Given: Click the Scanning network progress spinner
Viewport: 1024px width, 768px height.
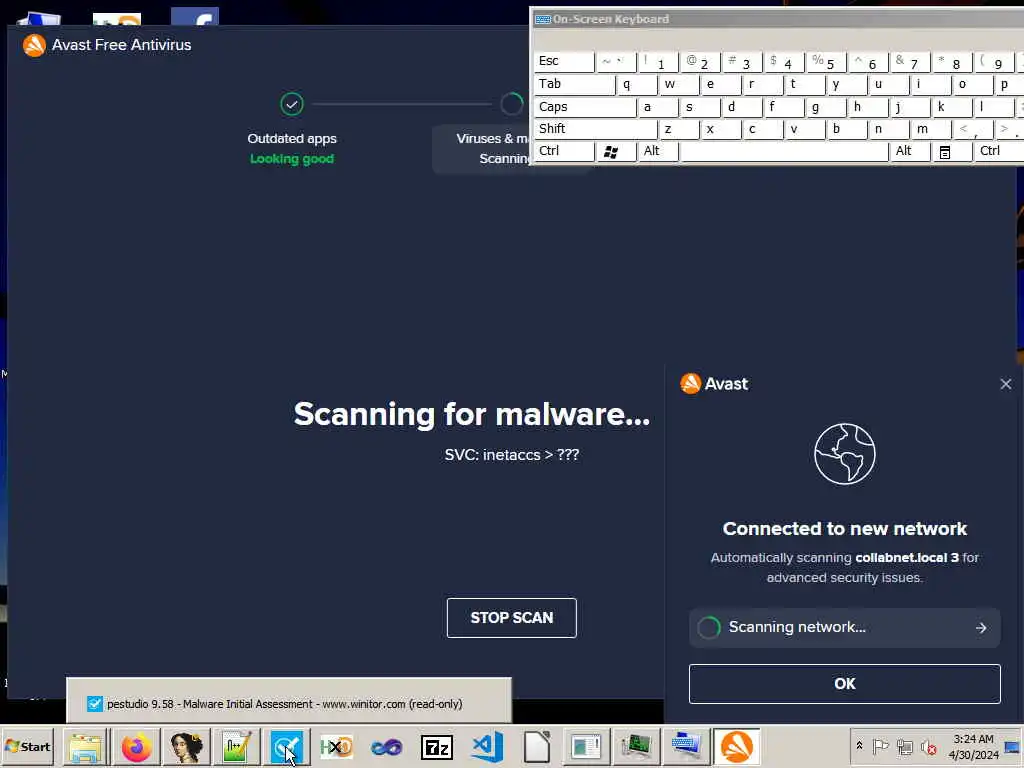Looking at the screenshot, I should pyautogui.click(x=709, y=628).
